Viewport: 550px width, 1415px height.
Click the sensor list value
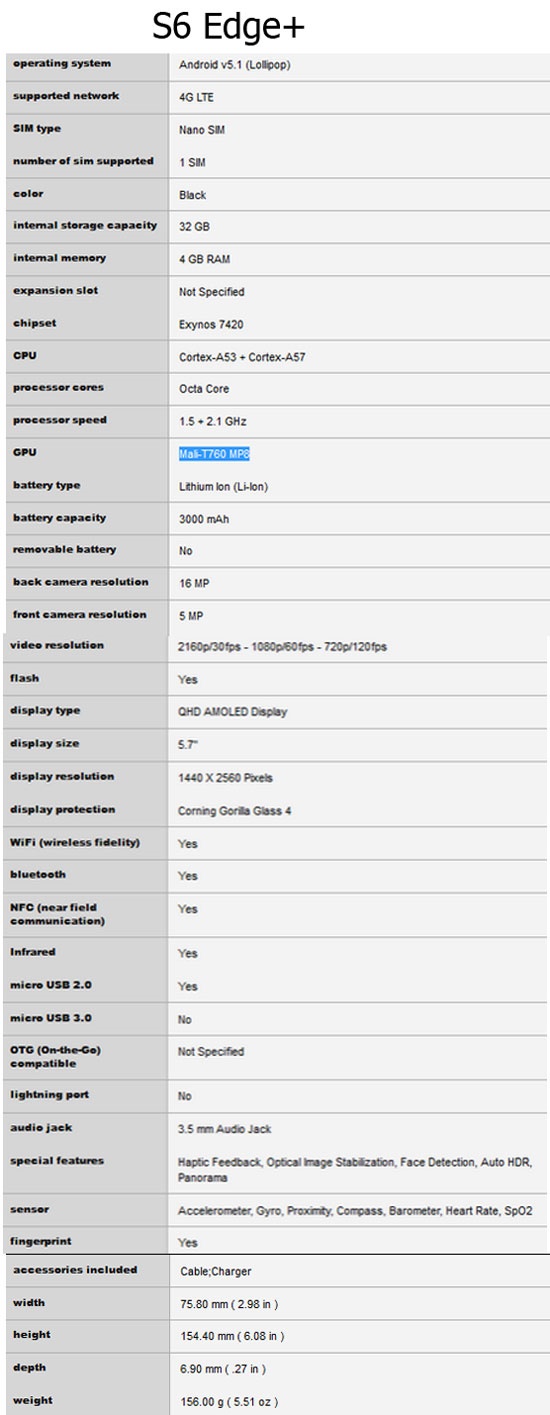355,1211
